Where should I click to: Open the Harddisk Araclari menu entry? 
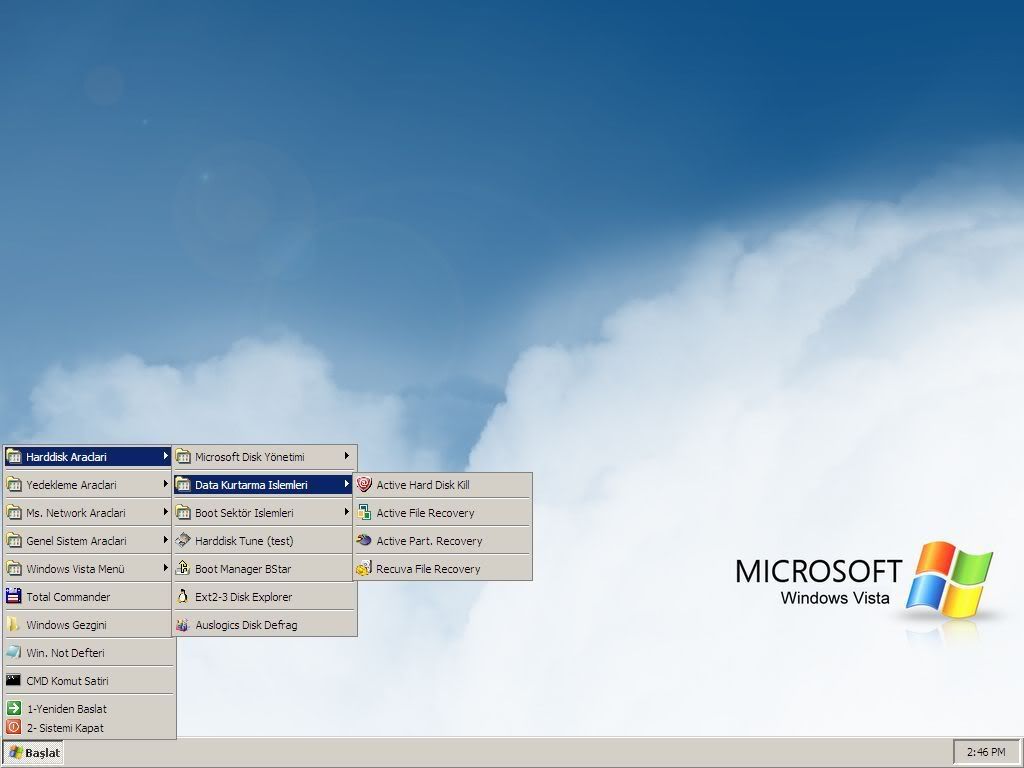point(89,456)
